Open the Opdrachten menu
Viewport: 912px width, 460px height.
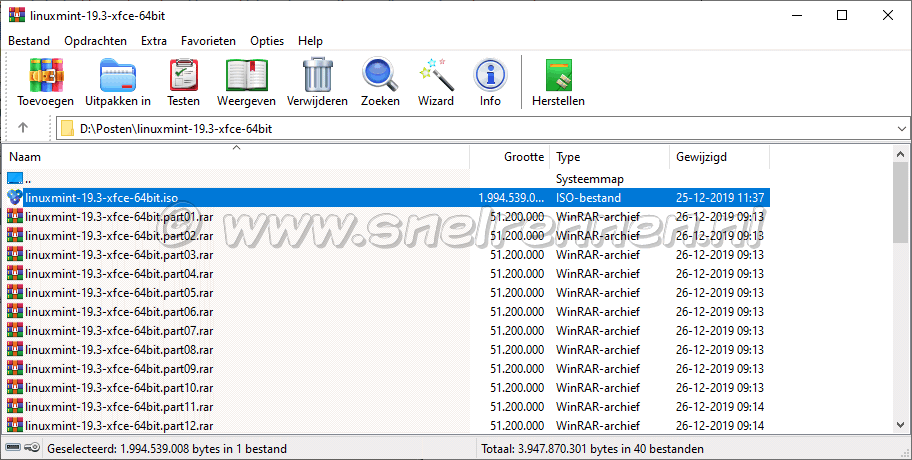pos(95,41)
